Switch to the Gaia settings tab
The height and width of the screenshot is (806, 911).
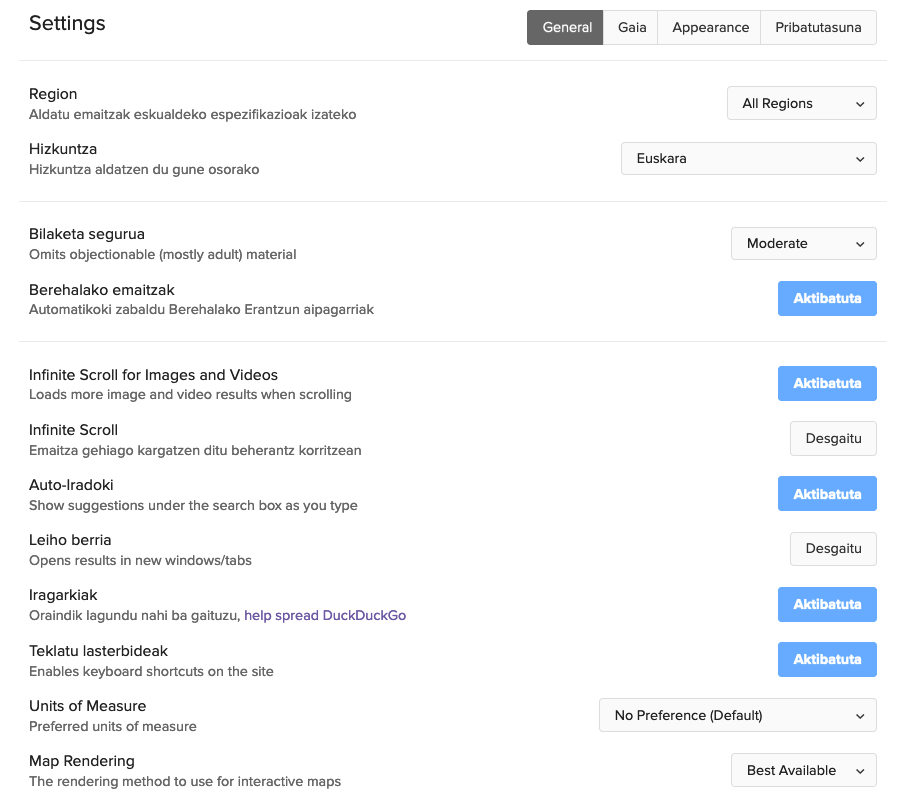[x=632, y=28]
